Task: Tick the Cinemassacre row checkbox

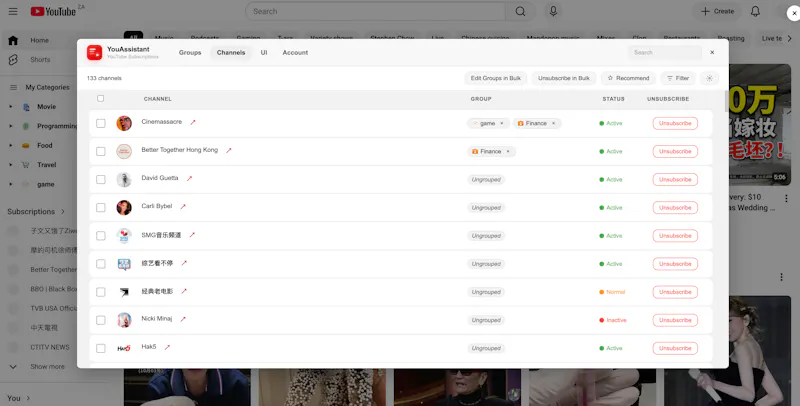Action: [x=101, y=123]
